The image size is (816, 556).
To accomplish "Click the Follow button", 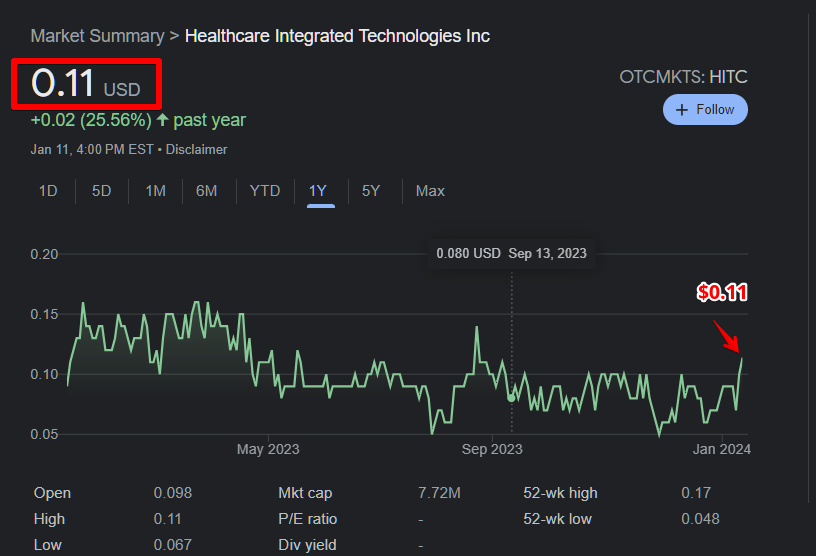I will [705, 109].
